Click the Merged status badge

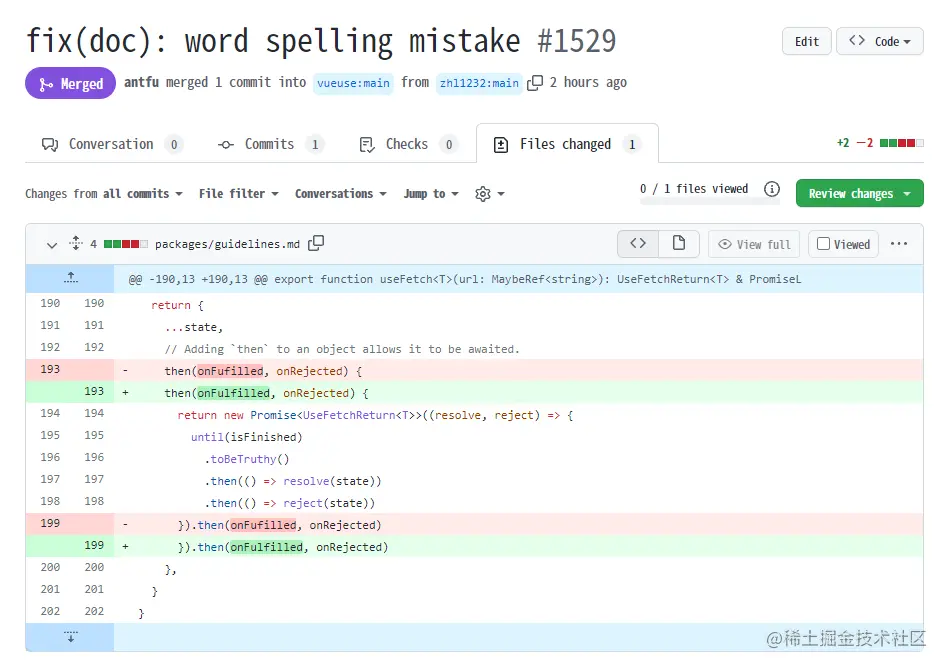coord(71,83)
